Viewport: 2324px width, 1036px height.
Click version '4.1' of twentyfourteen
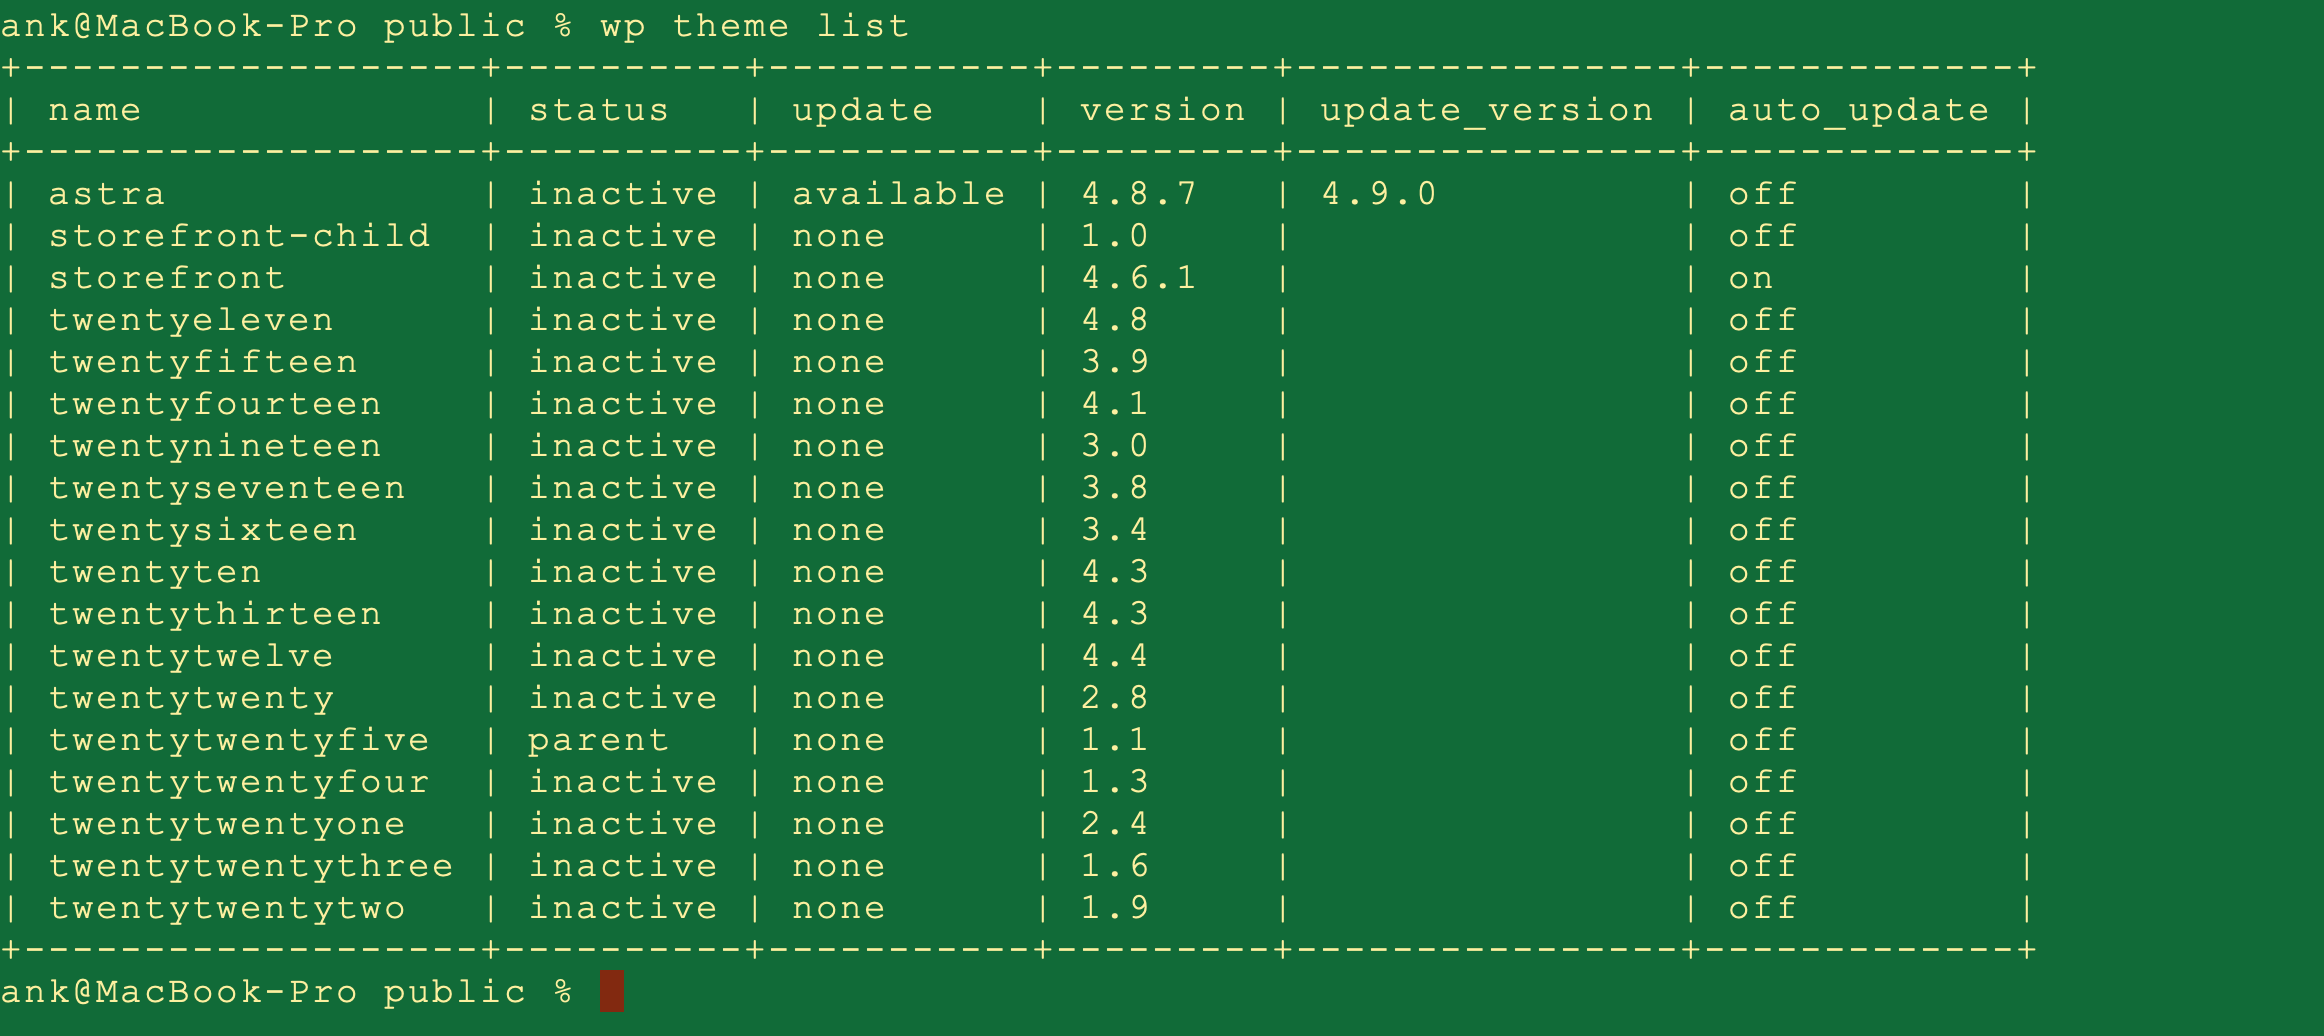pos(1115,404)
